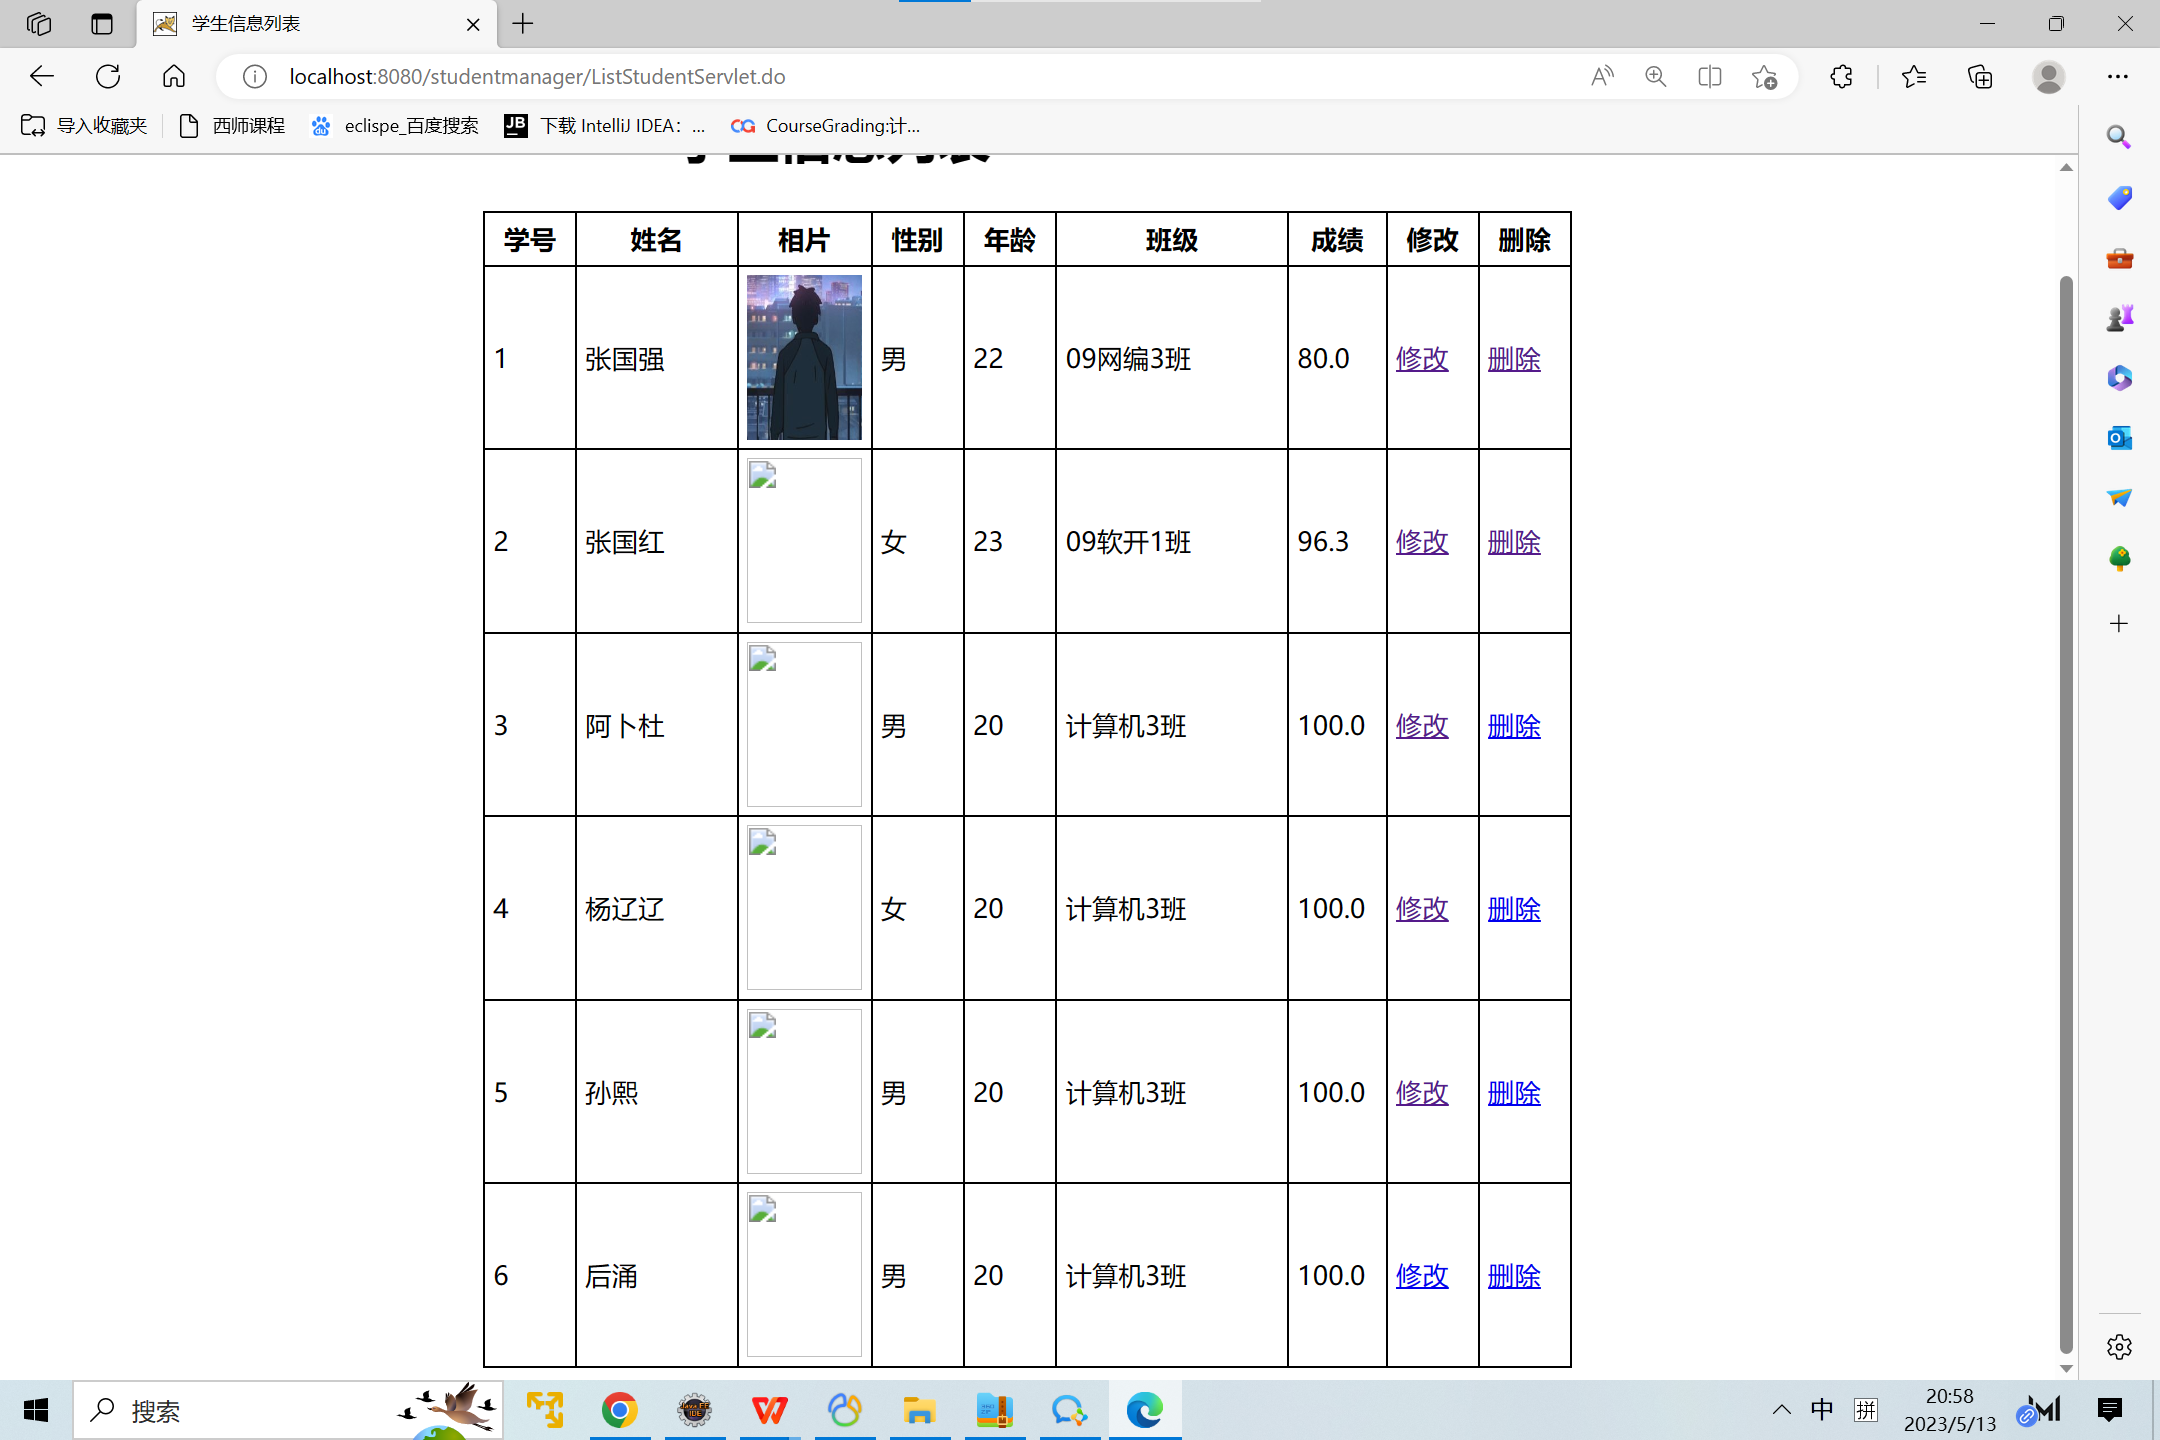This screenshot has width=2160, height=1440.
Task: Go to browser home page icon
Action: (174, 76)
